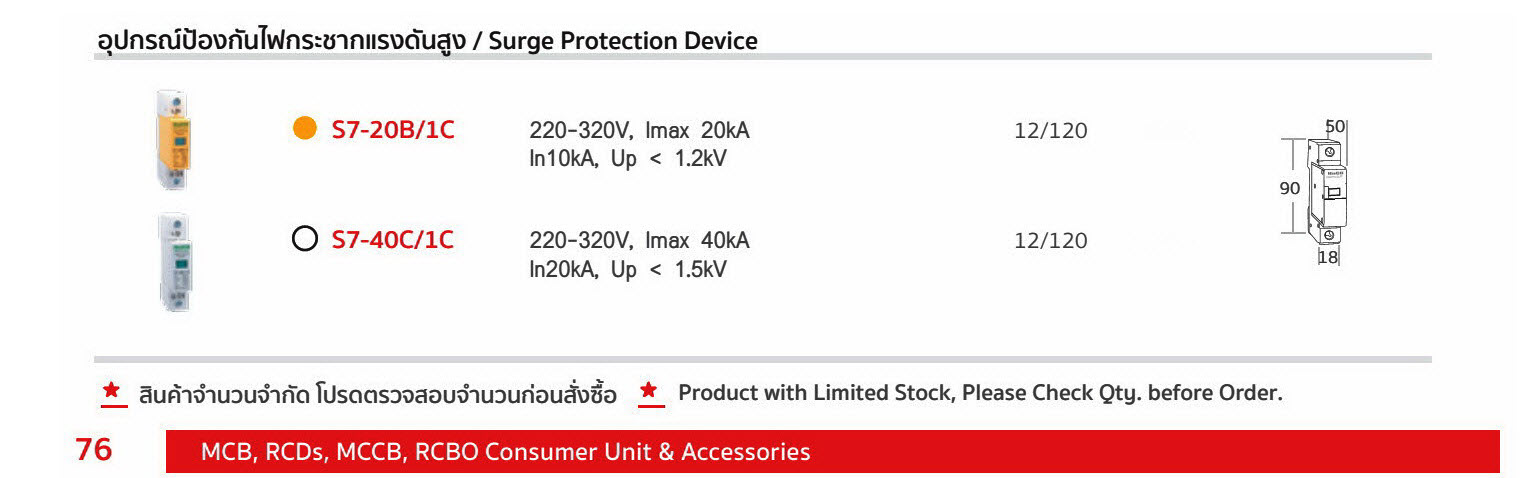Screen dimensions: 1538x478
Task: Click the red MCB, RCDs, MCCB footer bar
Action: click(833, 451)
